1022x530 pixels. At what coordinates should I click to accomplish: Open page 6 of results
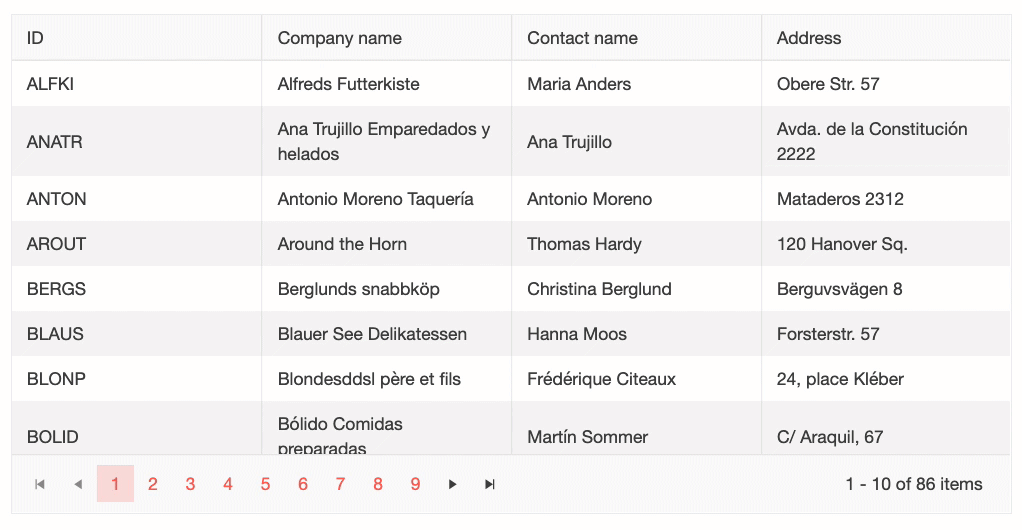click(303, 485)
